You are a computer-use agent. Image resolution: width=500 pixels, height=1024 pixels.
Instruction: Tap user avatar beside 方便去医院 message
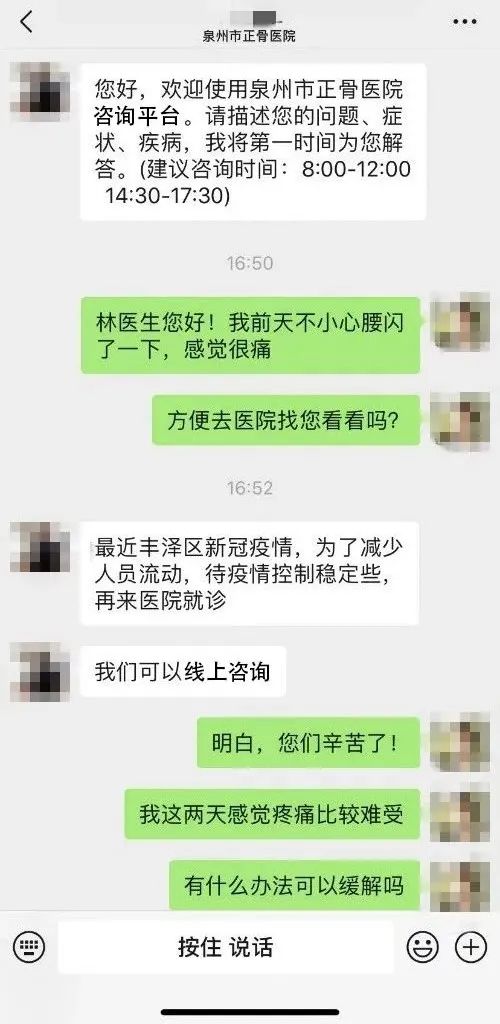[460, 421]
